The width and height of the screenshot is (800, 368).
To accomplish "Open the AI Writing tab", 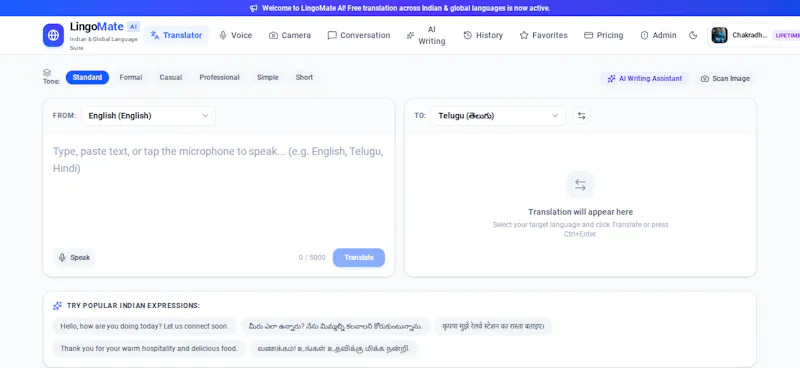I will pyautogui.click(x=426, y=35).
